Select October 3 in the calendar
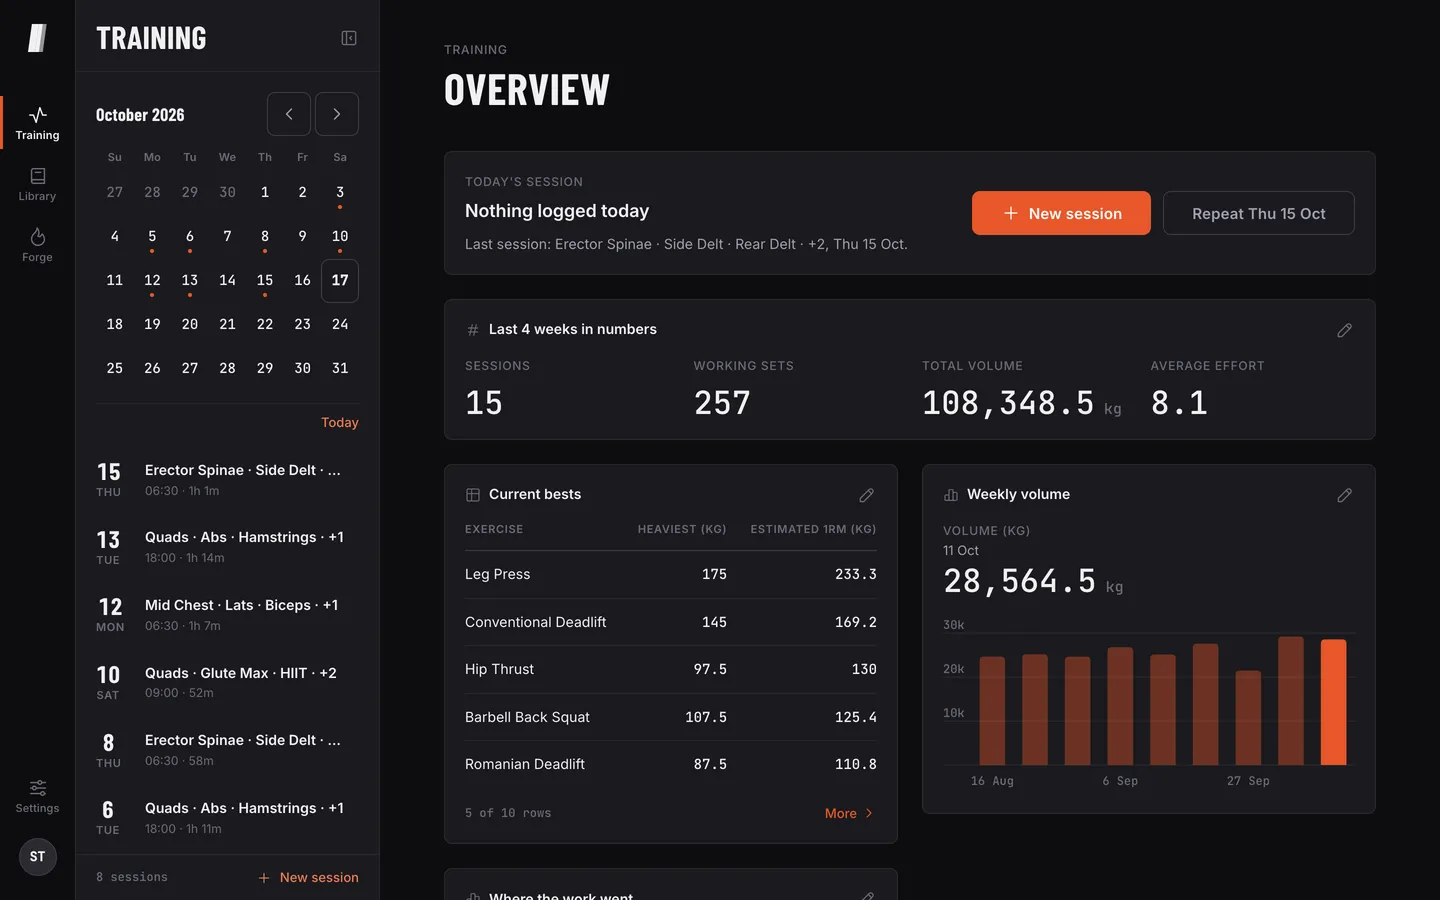1440x900 pixels. tap(340, 193)
